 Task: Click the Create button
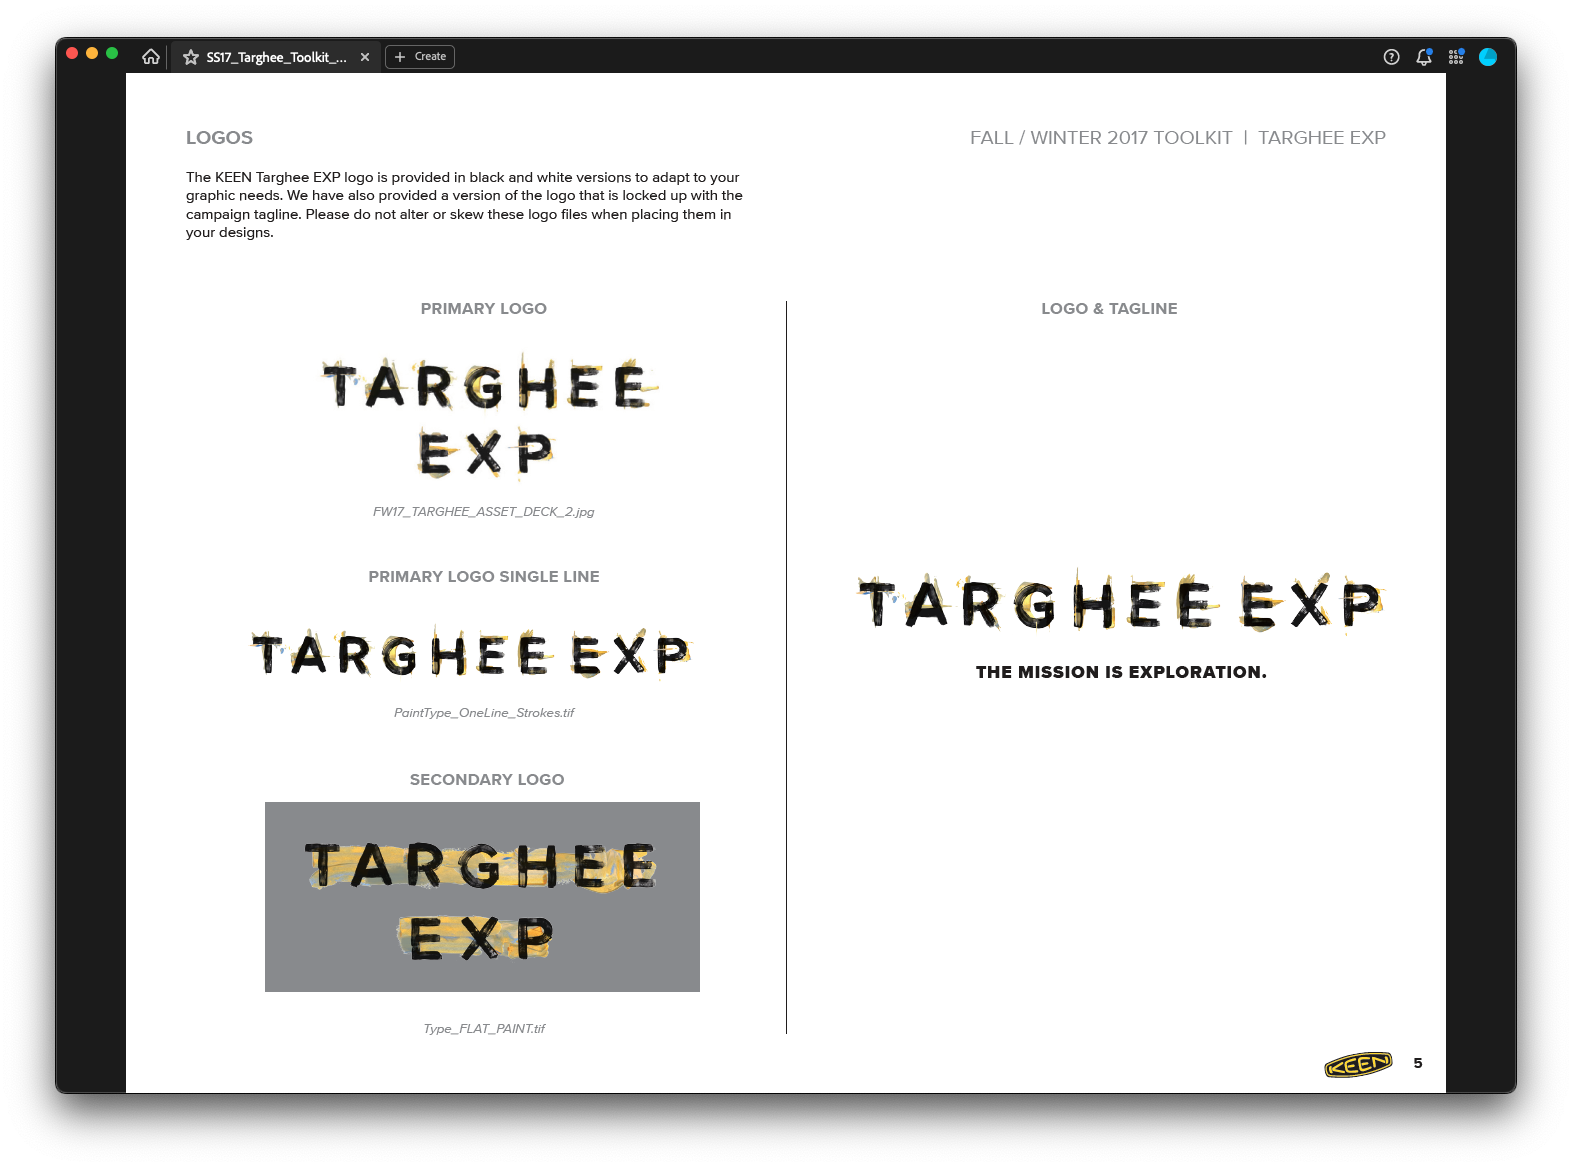click(x=420, y=57)
